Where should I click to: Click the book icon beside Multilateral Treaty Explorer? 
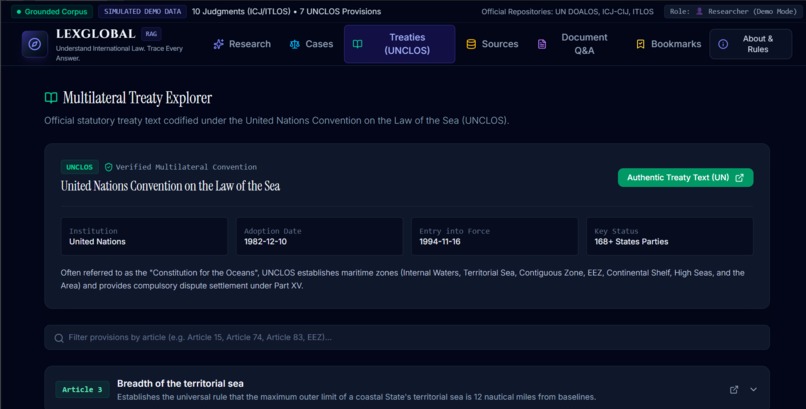pos(51,98)
